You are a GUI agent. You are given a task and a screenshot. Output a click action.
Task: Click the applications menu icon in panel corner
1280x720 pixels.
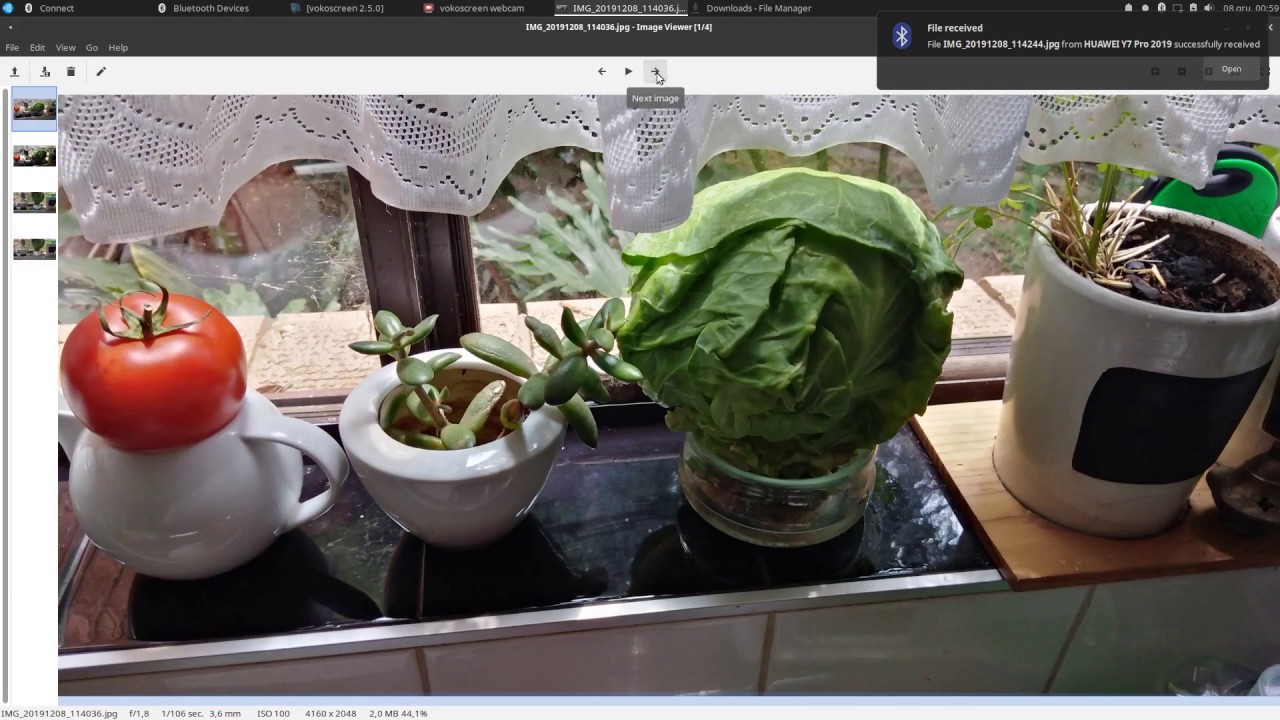point(7,8)
